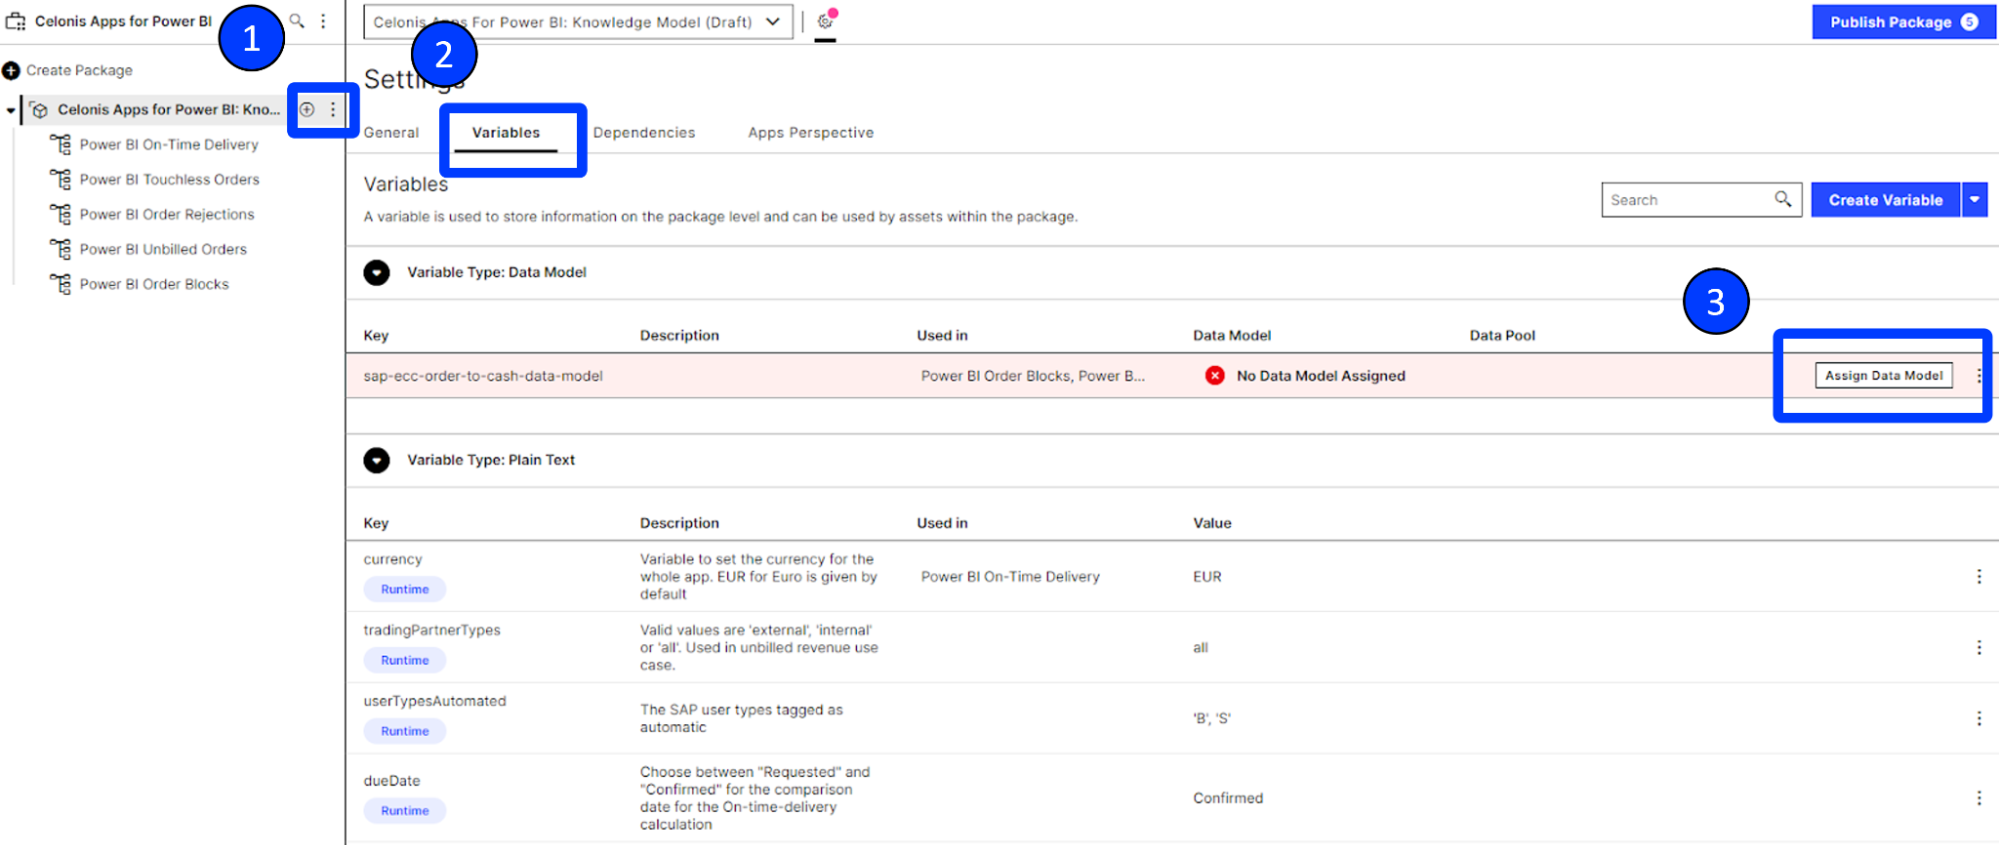Collapse the Variable Type: Plain Text section
Viewport: 1999px width, 846px height.
pos(376,460)
